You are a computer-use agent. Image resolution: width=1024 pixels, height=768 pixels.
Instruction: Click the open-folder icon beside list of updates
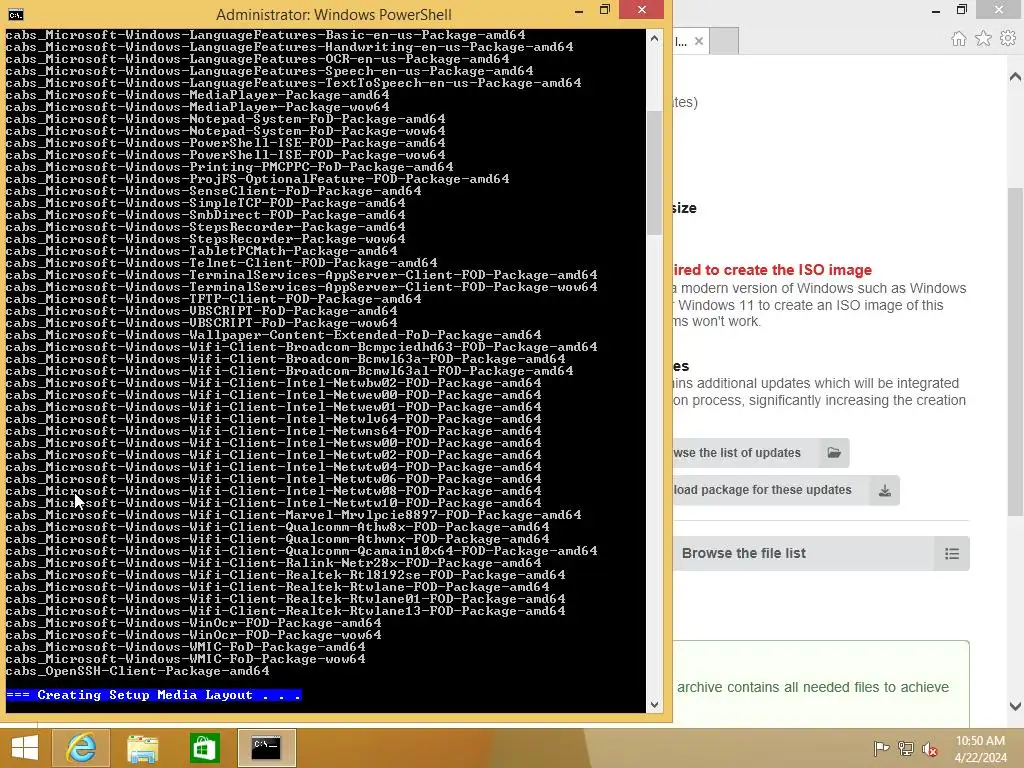[x=834, y=453]
